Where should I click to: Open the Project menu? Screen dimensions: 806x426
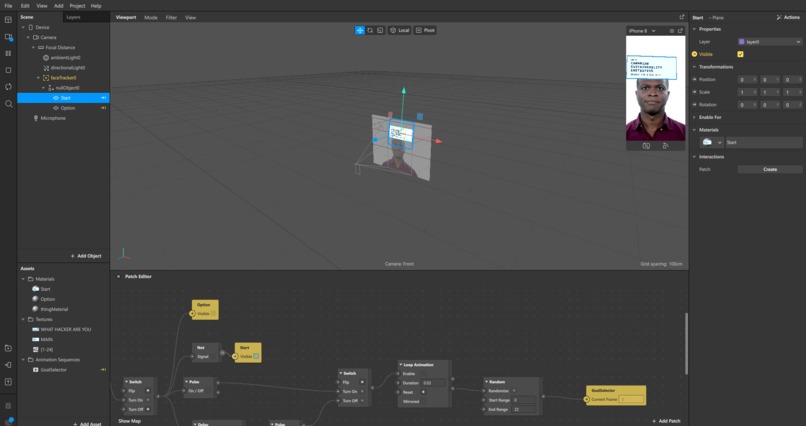pyautogui.click(x=77, y=6)
